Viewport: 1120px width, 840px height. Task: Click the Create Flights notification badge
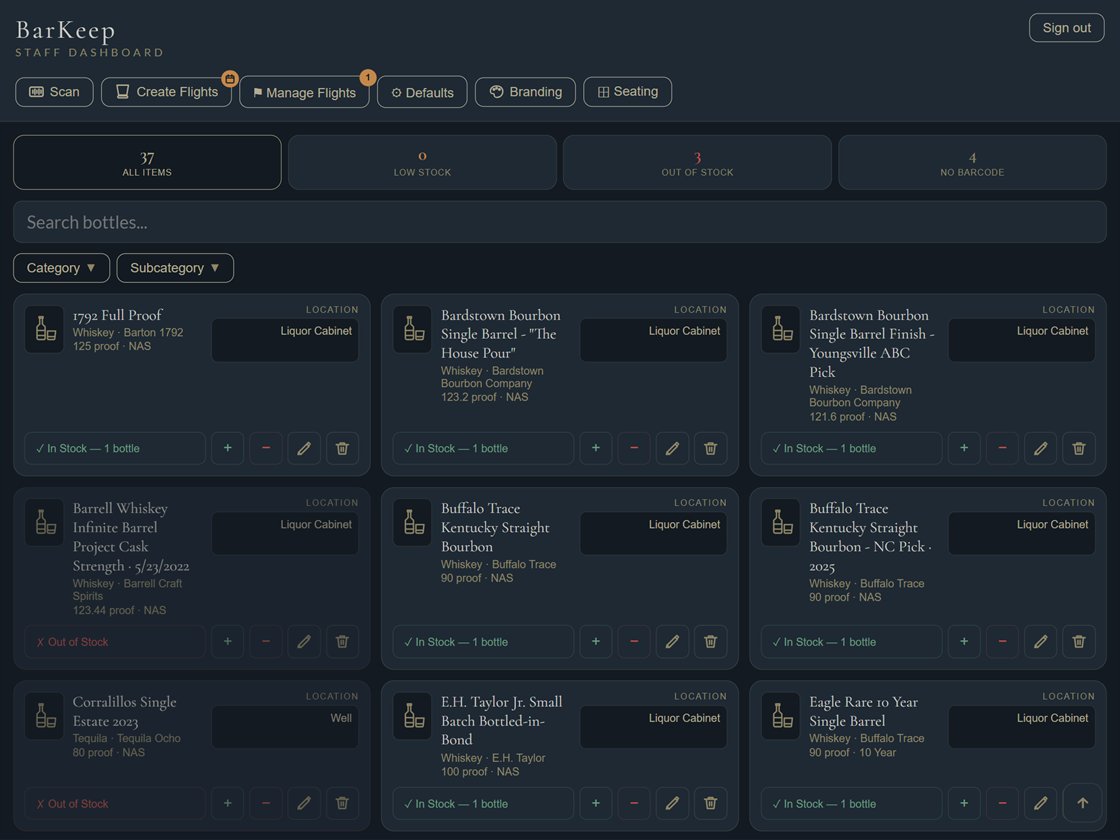[x=230, y=79]
